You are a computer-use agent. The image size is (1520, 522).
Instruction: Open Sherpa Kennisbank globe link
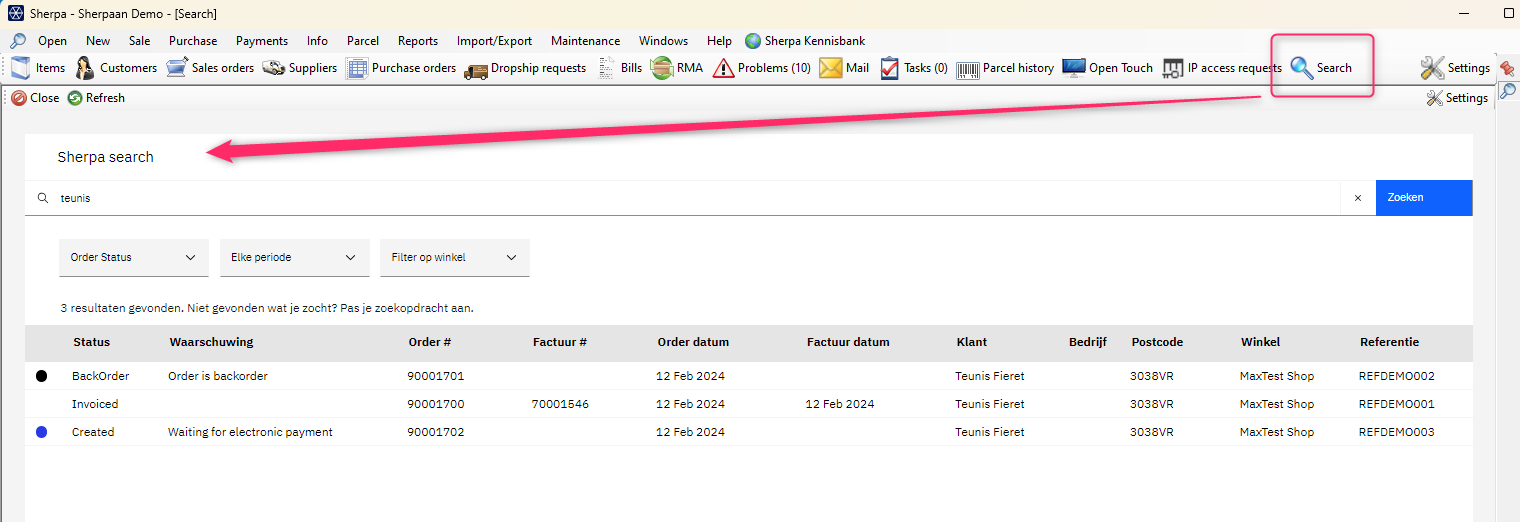point(805,41)
